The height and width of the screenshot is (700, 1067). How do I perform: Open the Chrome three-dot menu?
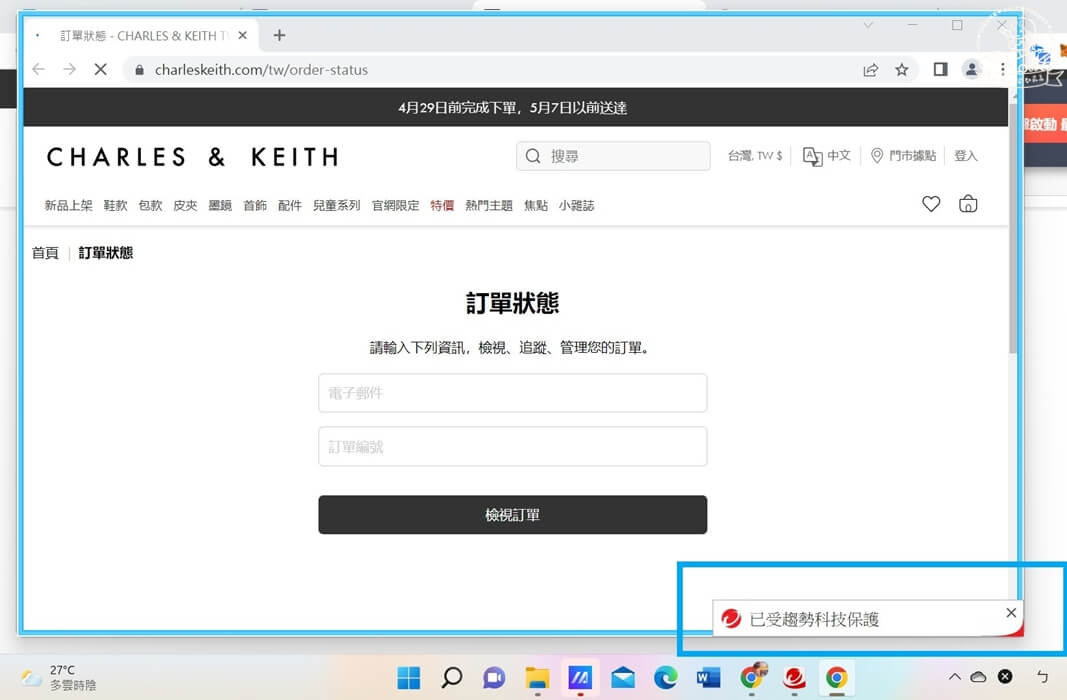click(x=1003, y=70)
